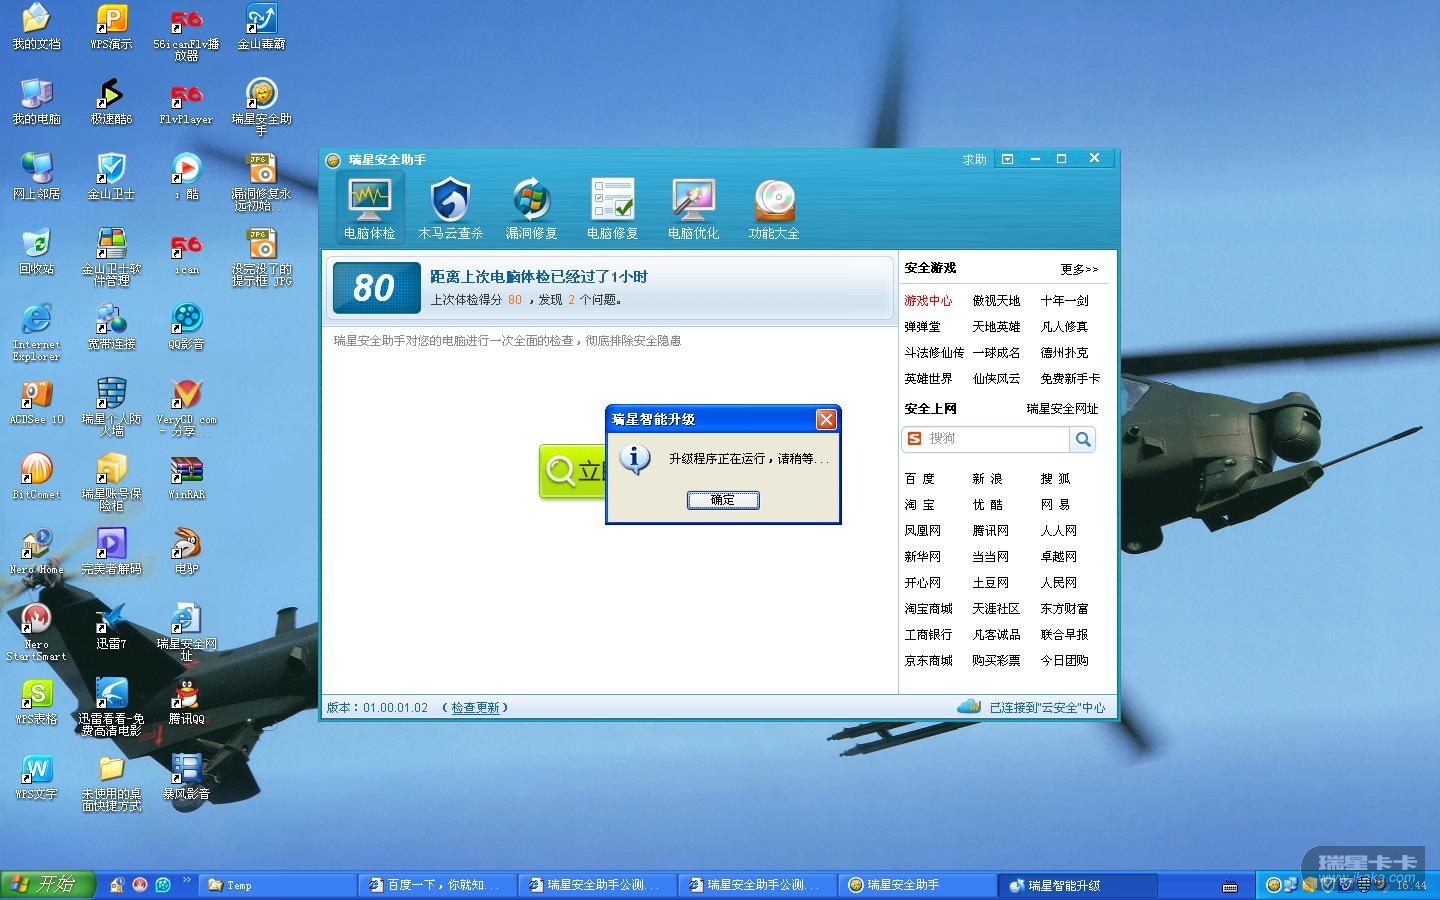Expand the quick launch >> chevron on taskbar
The width and height of the screenshot is (1440, 900).
click(186, 880)
